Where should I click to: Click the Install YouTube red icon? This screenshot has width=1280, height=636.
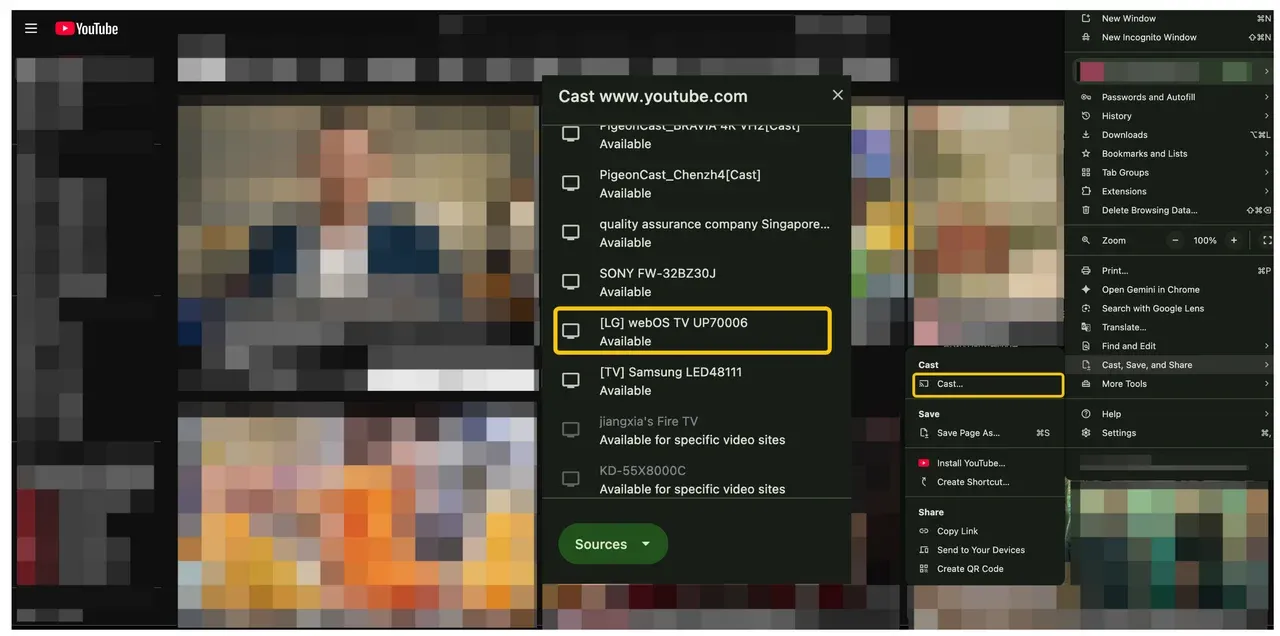(924, 463)
